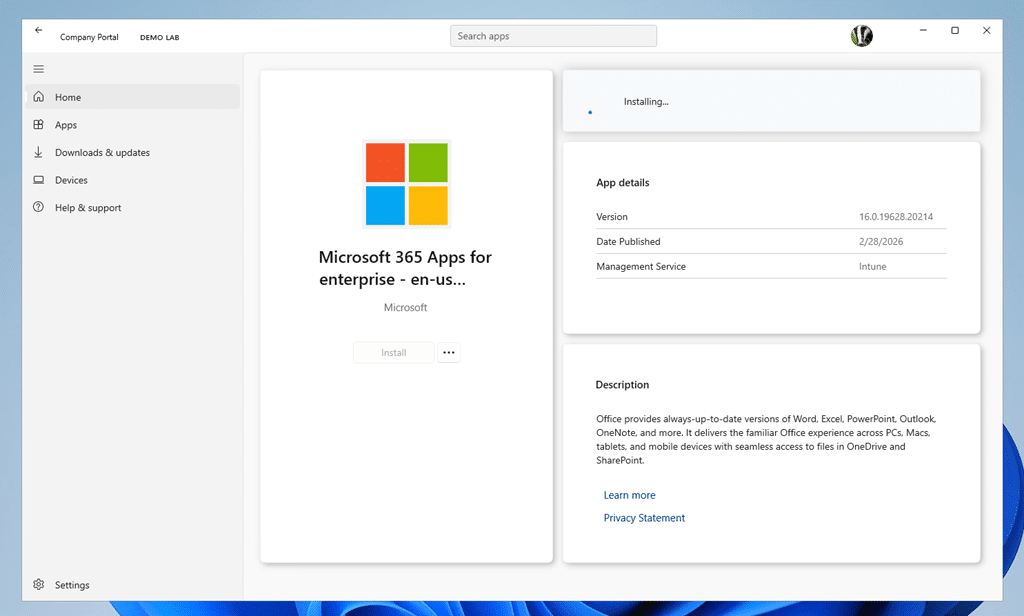Open the Privacy Statement link

[x=644, y=518]
